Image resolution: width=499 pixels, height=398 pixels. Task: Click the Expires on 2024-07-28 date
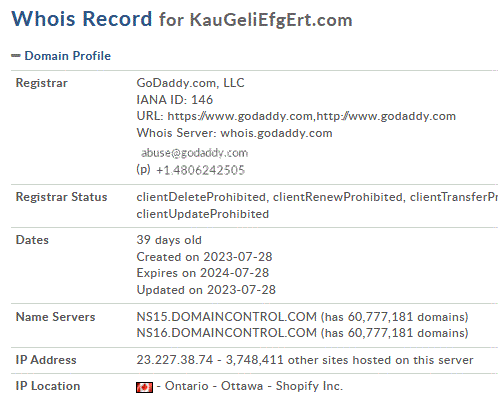click(x=202, y=273)
